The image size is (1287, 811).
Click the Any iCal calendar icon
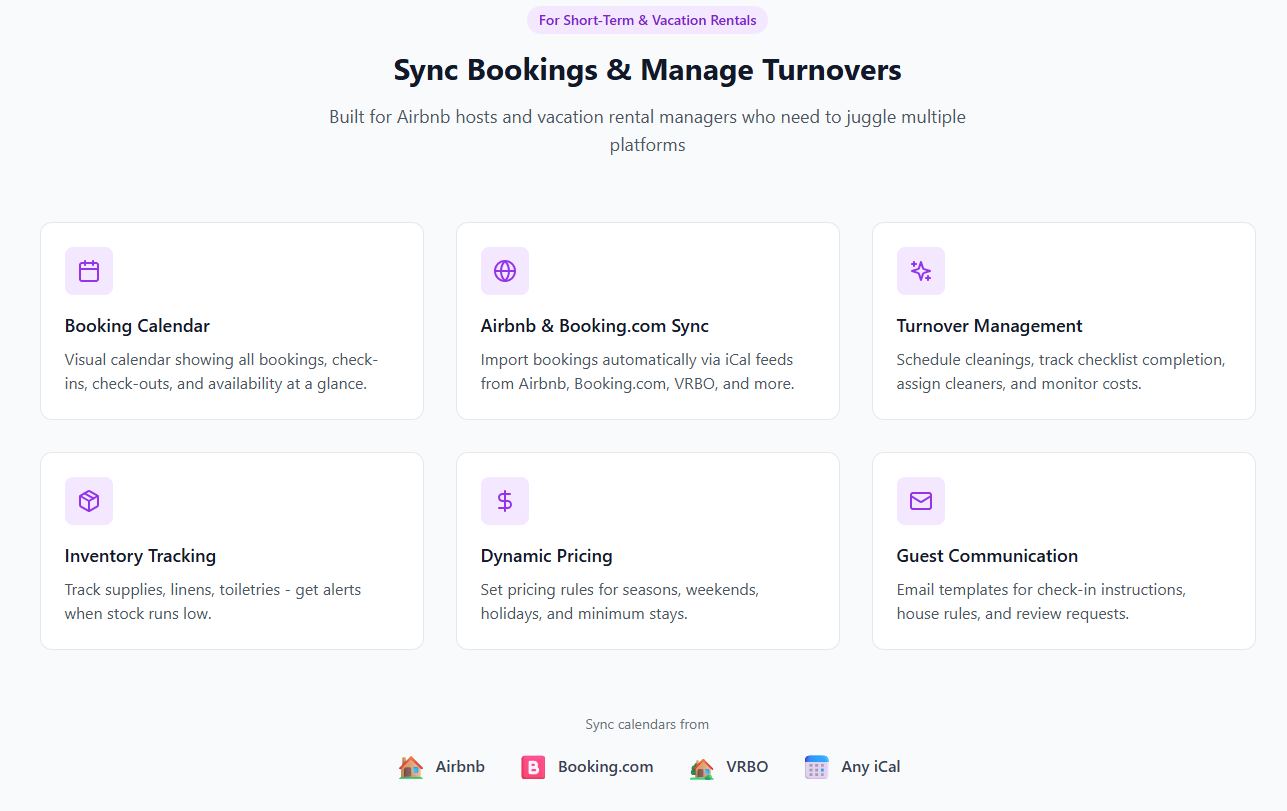817,767
